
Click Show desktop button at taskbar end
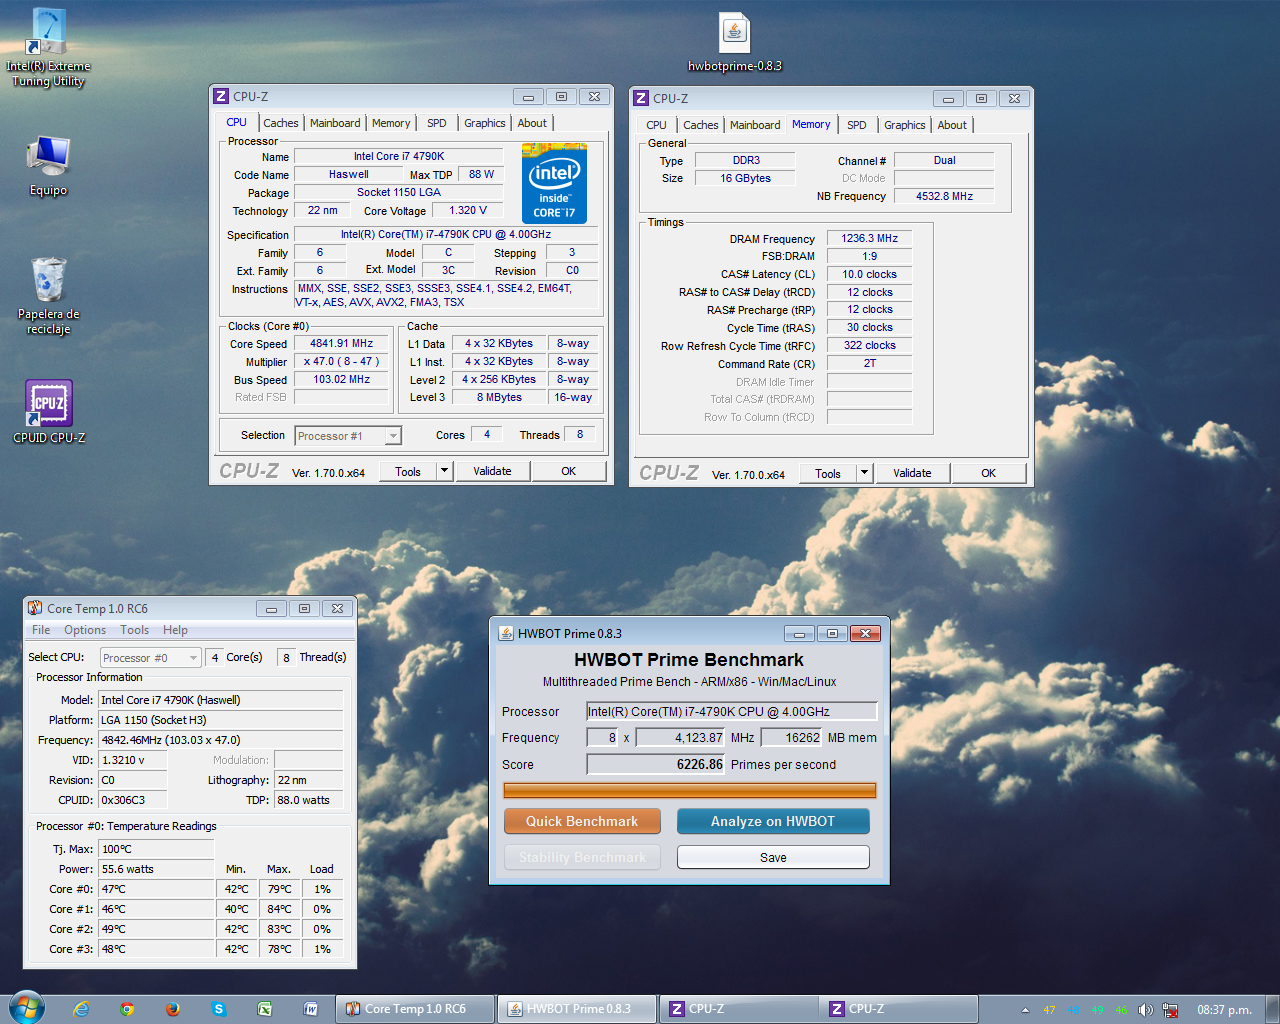click(x=1272, y=1009)
